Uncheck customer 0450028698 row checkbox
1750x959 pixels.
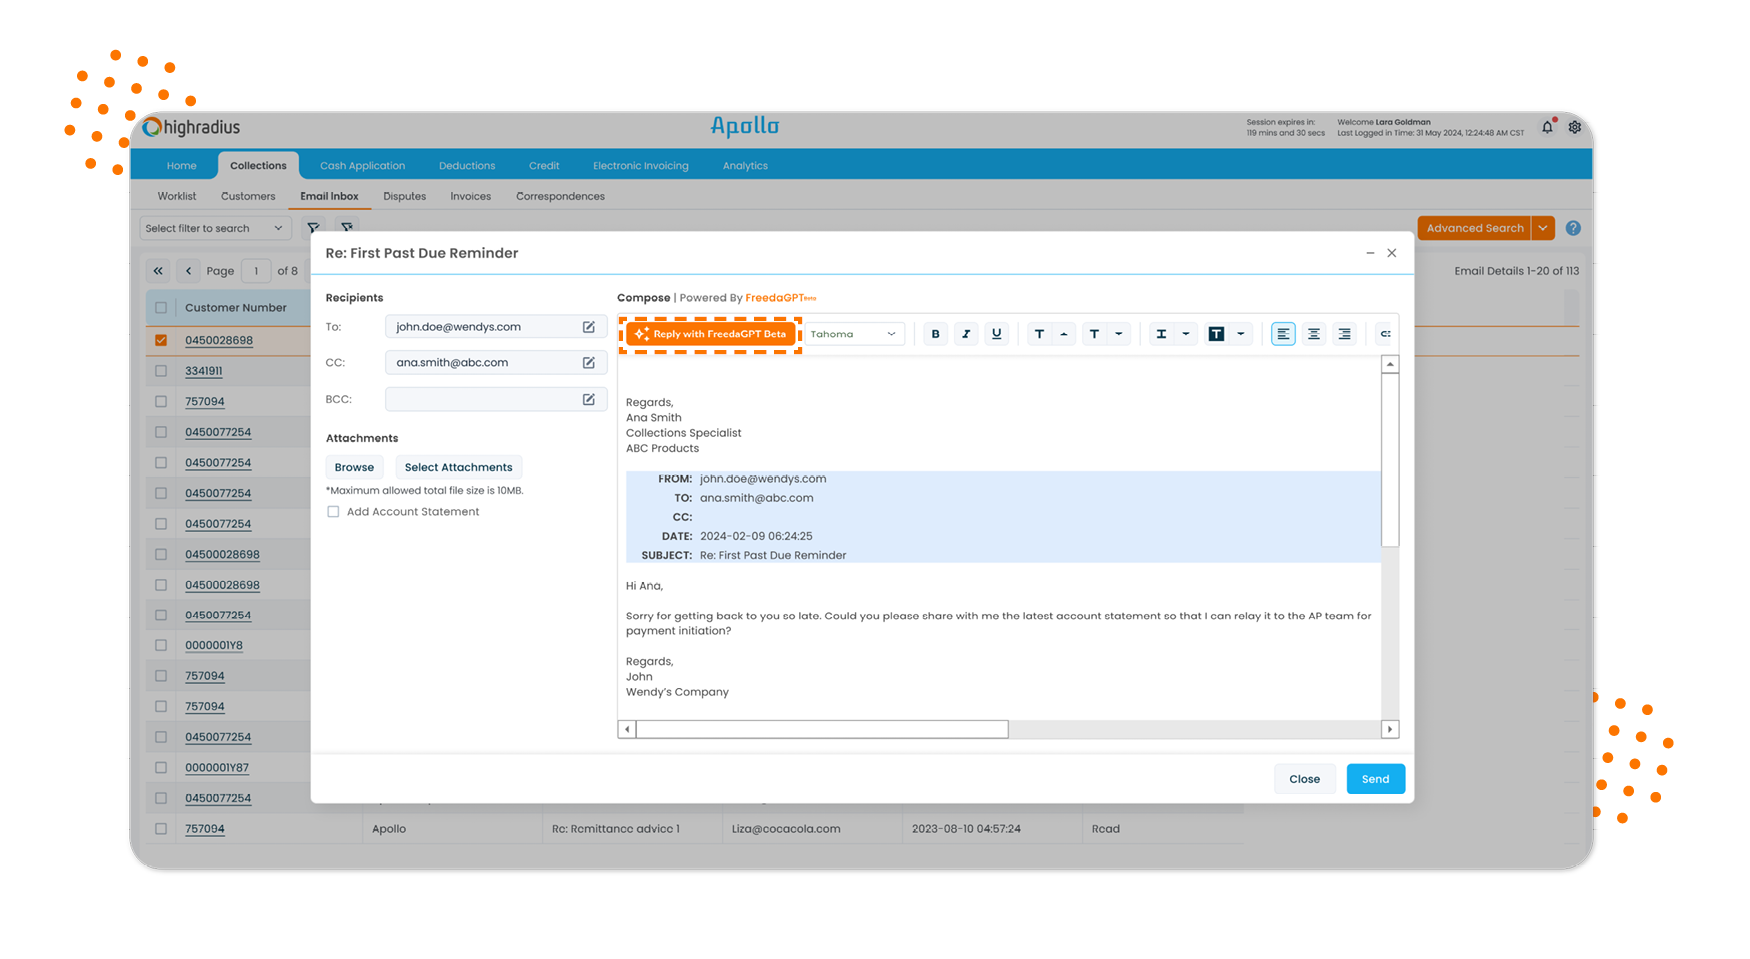pos(161,340)
